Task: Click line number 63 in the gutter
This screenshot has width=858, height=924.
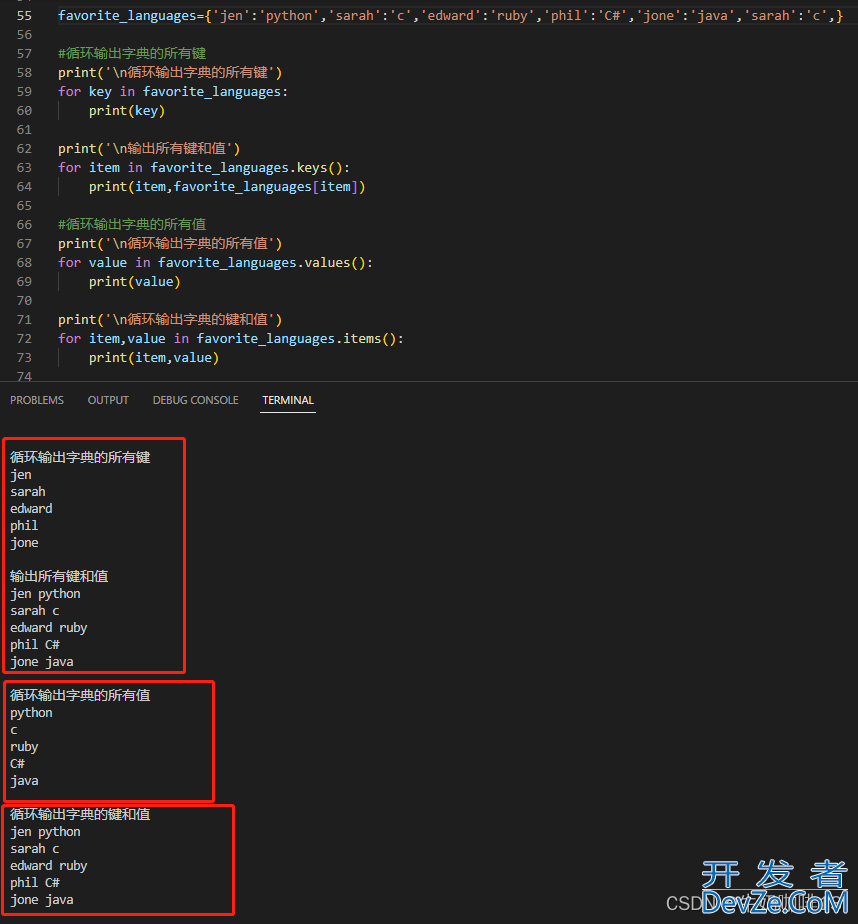Action: point(24,167)
